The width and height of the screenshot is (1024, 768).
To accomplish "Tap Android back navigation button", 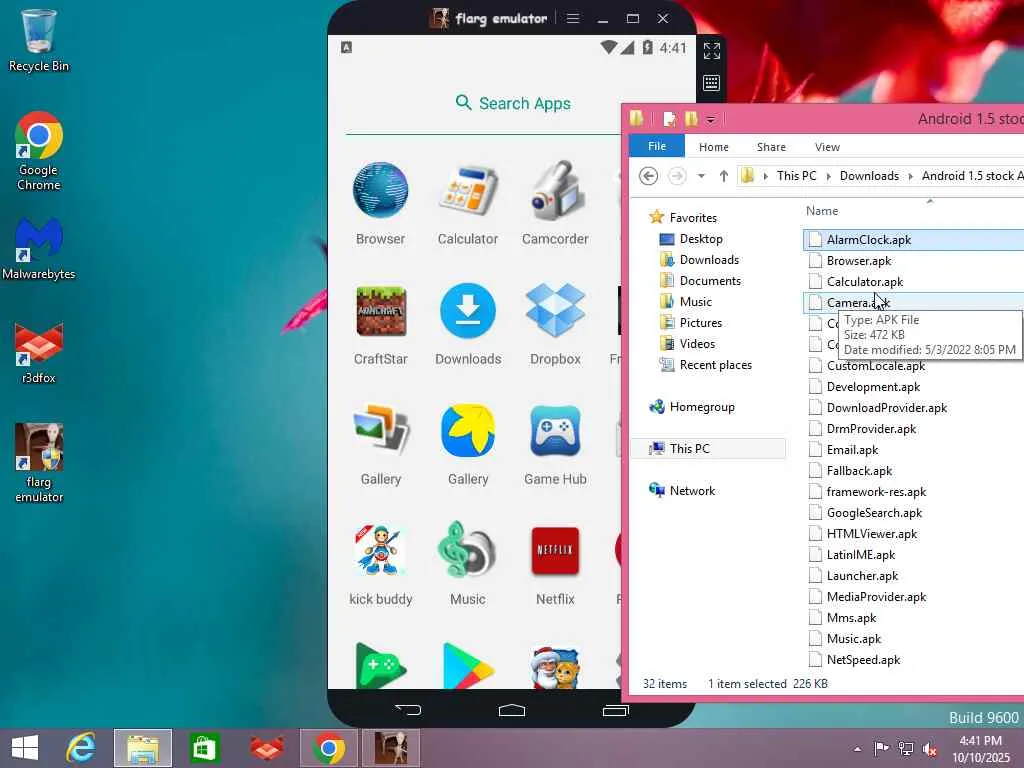I will click(x=409, y=710).
